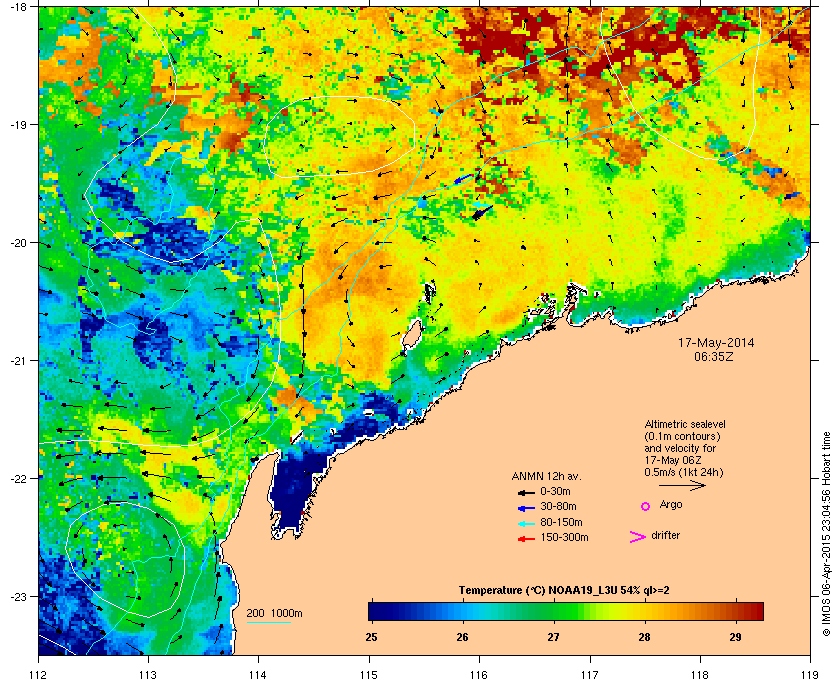Click the 'Argo' legend label
This screenshot has width=840, height=680.
point(671,505)
